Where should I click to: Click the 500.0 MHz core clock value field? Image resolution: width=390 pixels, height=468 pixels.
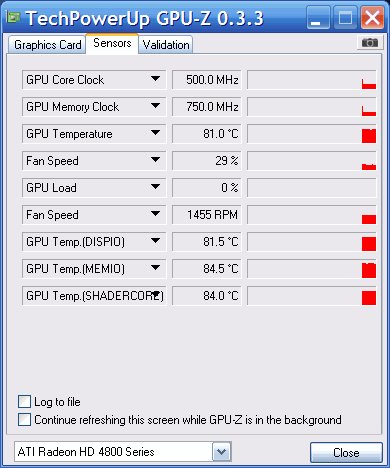pyautogui.click(x=207, y=80)
